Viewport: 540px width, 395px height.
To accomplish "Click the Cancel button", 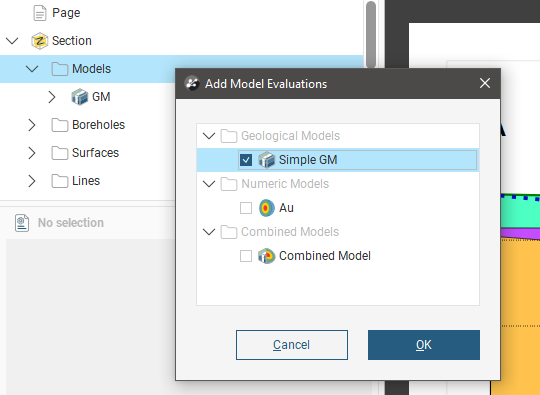I will (x=292, y=345).
